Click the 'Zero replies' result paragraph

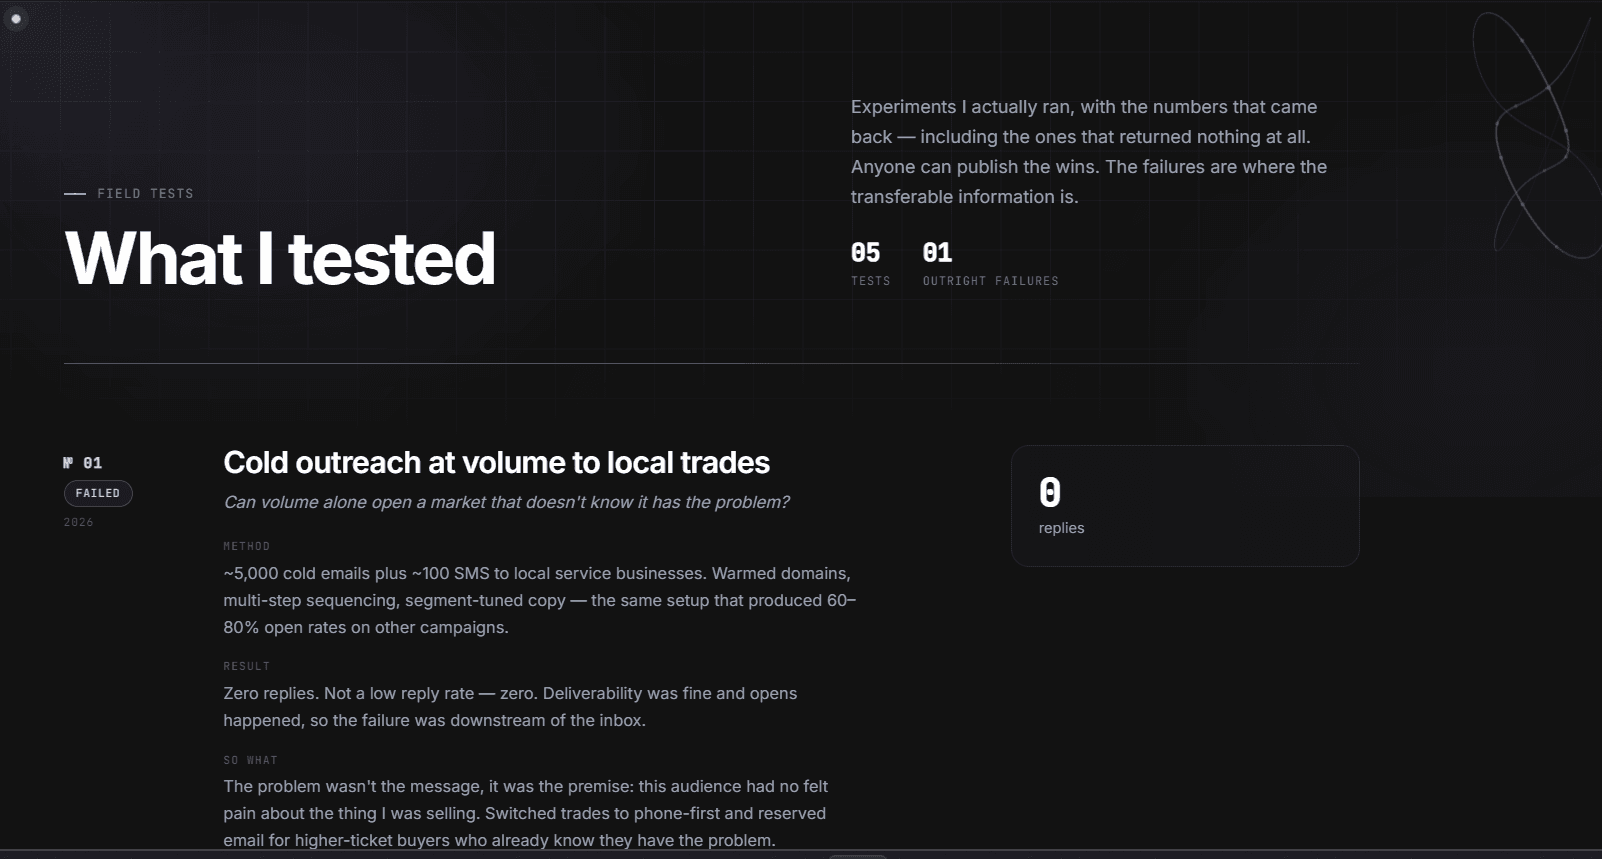point(510,707)
